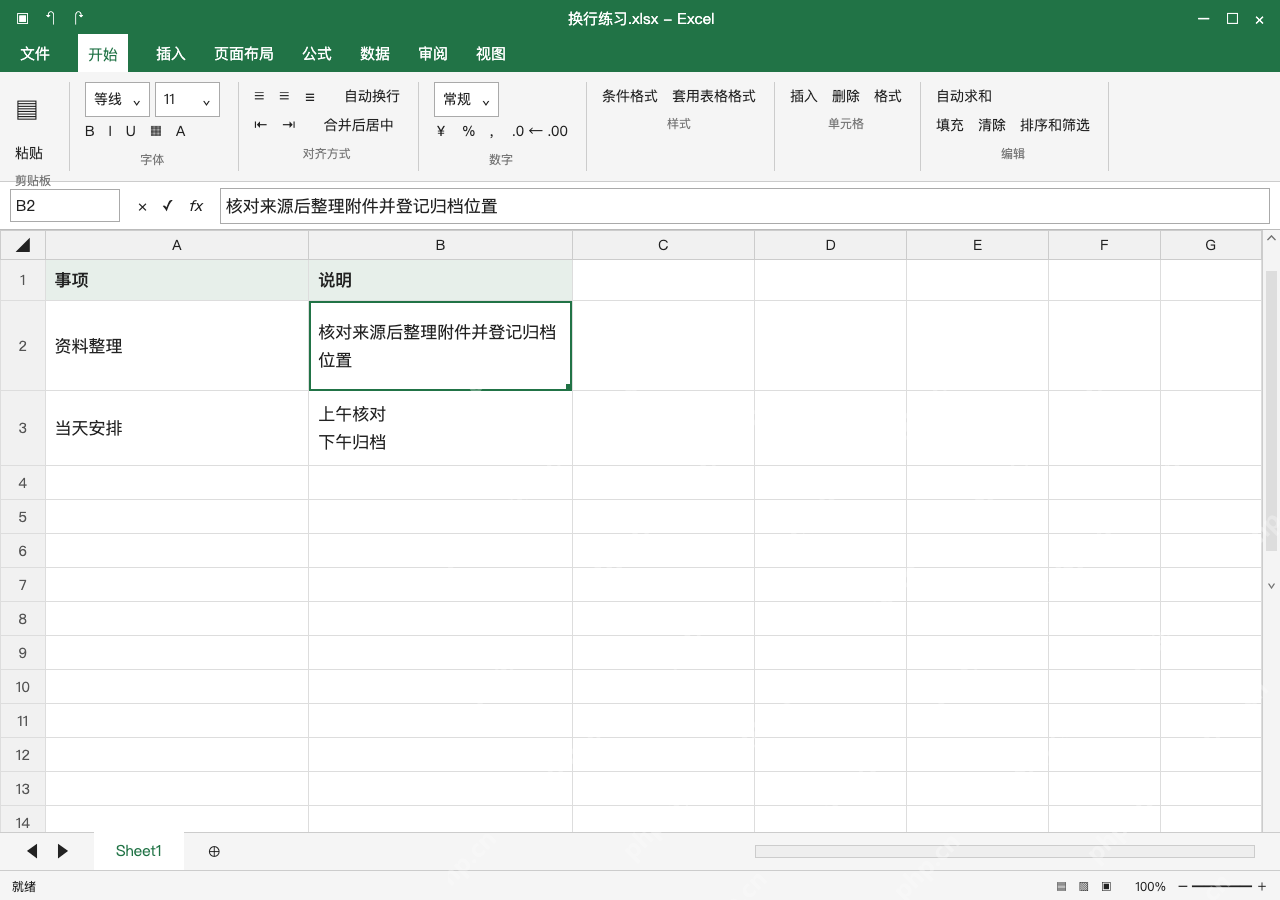This screenshot has width=1280, height=900.
Task: Open the 等线 font name dropdown
Action: (117, 99)
